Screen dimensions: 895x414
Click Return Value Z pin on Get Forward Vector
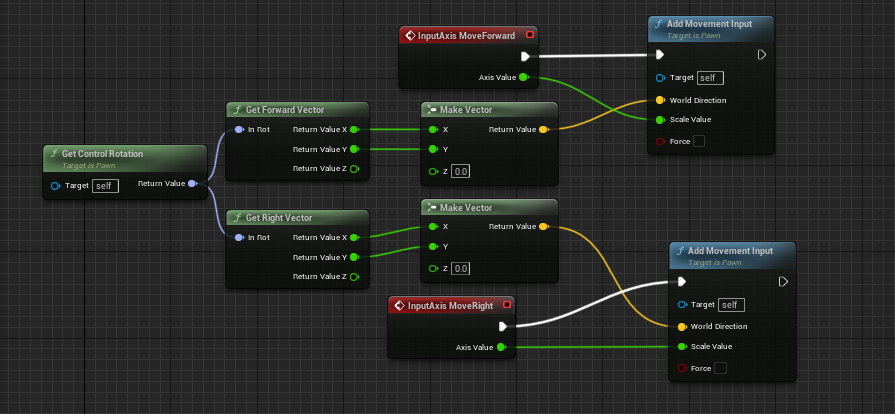click(354, 168)
